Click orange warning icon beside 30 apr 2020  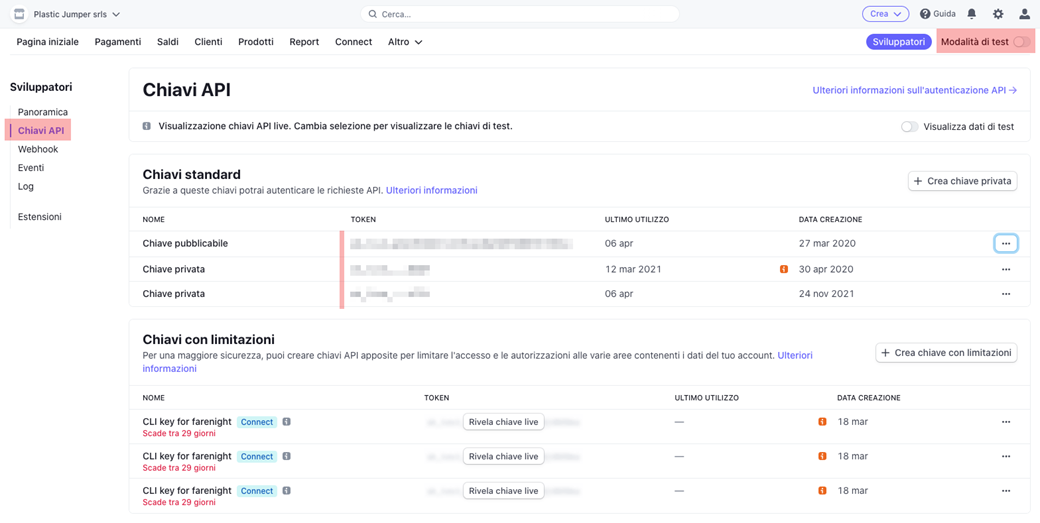click(x=784, y=269)
